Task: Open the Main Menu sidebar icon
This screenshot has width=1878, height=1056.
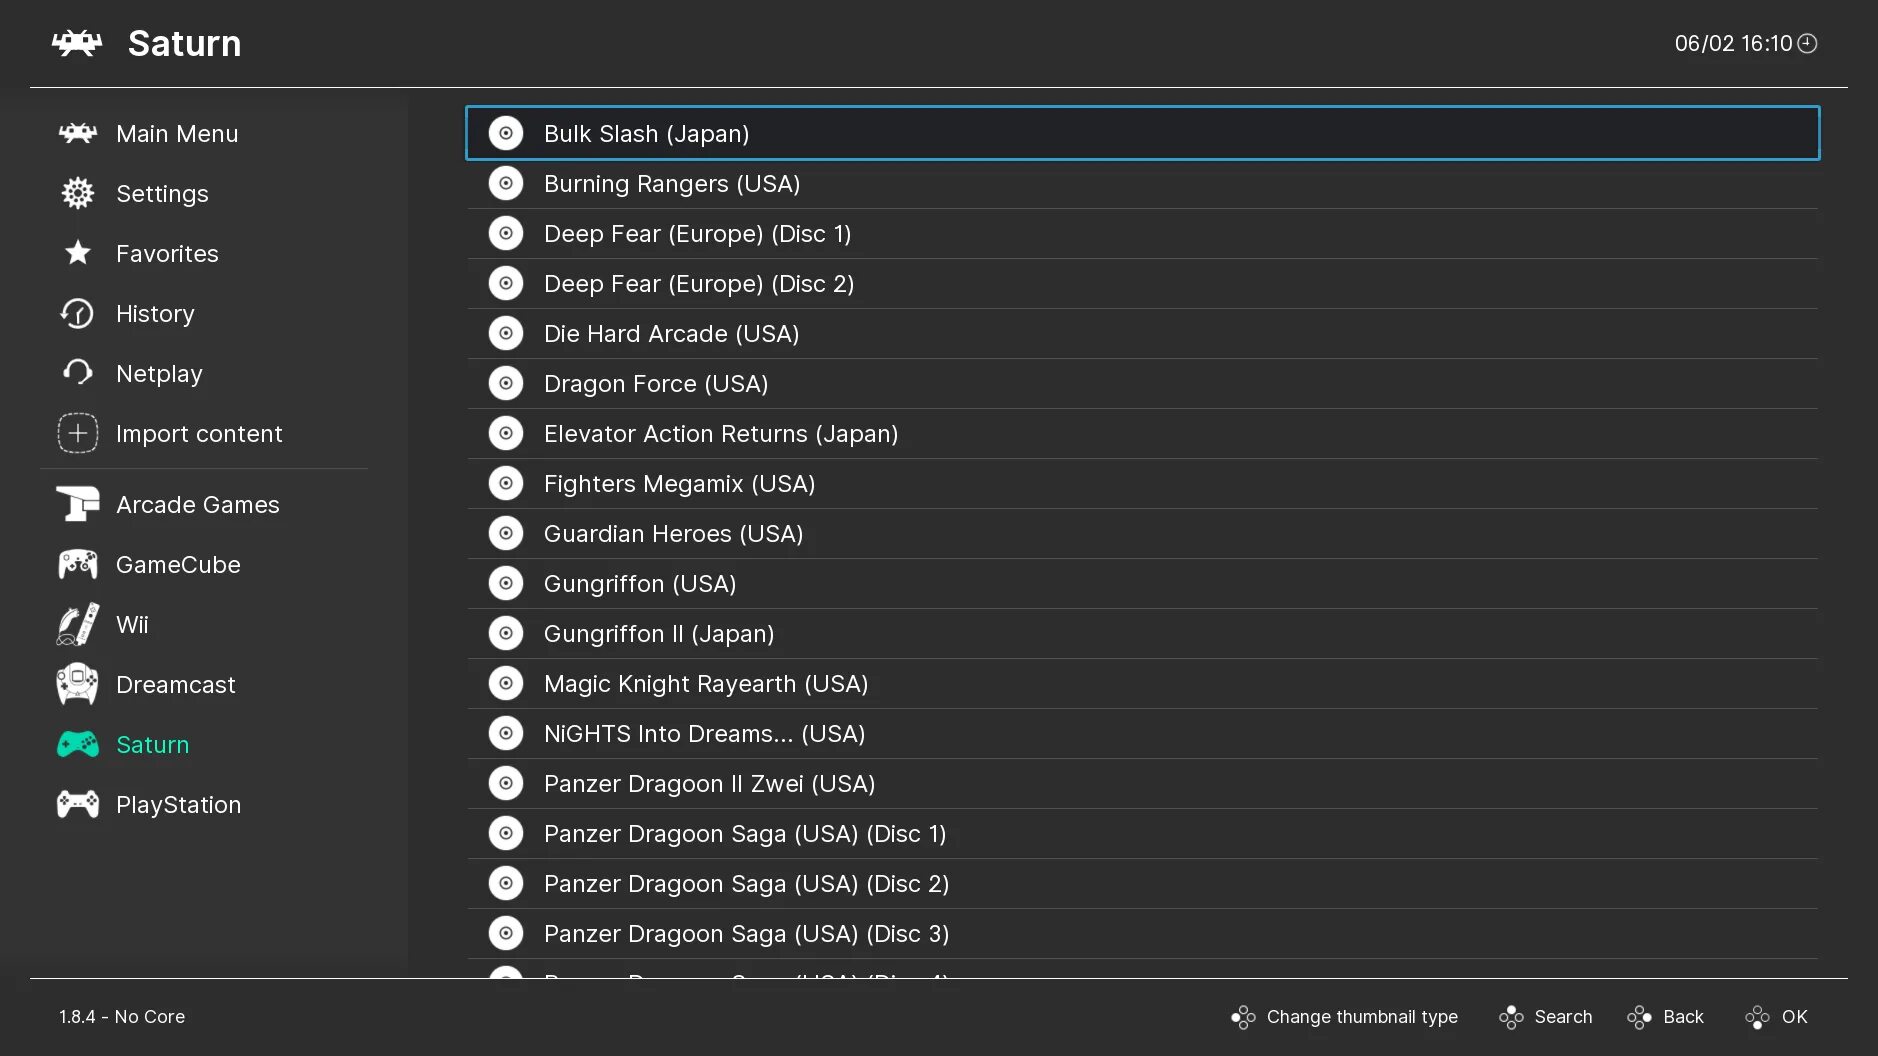Action: point(77,133)
